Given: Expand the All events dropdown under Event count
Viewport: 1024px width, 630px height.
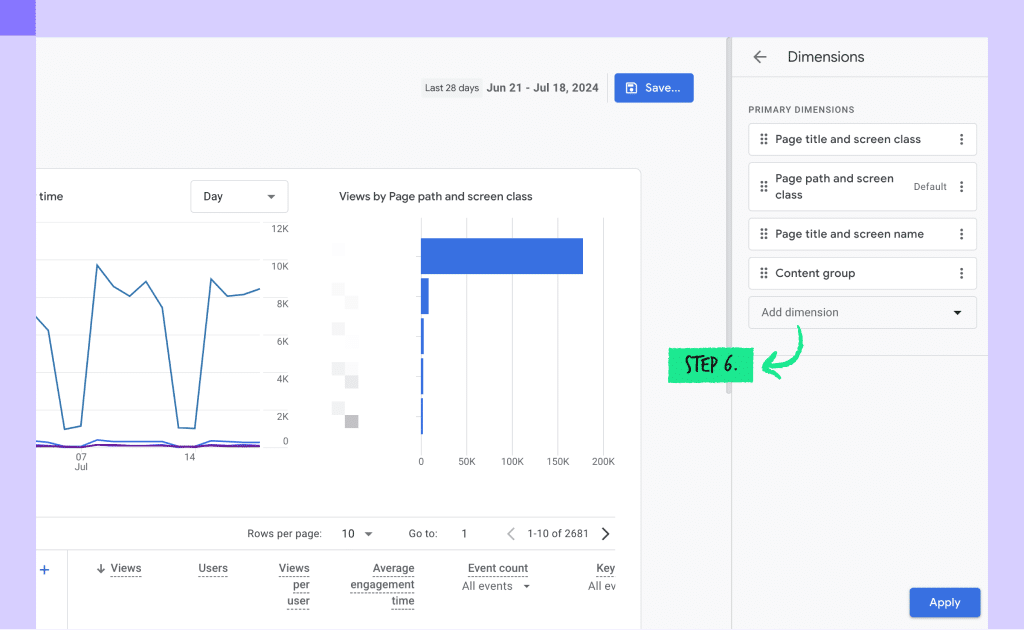Looking at the screenshot, I should pyautogui.click(x=496, y=586).
